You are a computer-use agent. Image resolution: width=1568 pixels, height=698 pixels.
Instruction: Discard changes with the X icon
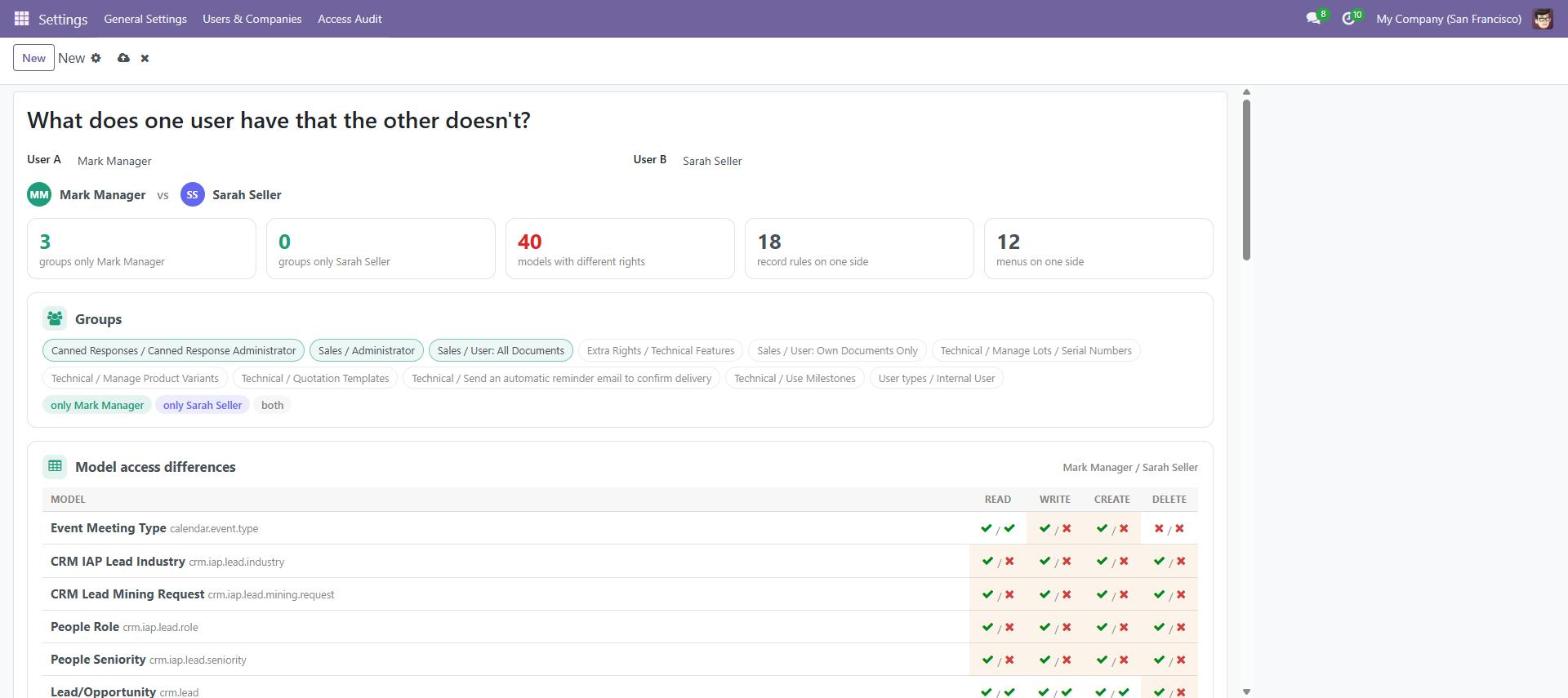(145, 58)
